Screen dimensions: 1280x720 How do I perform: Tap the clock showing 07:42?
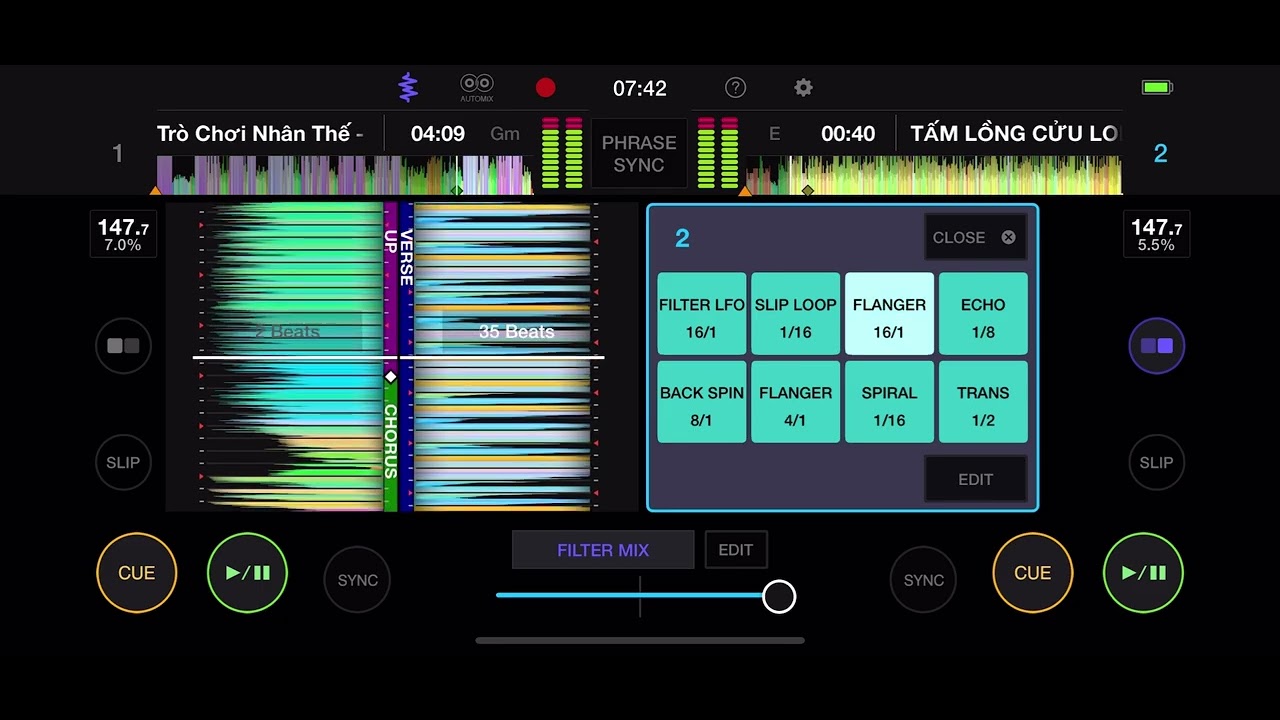click(x=640, y=89)
